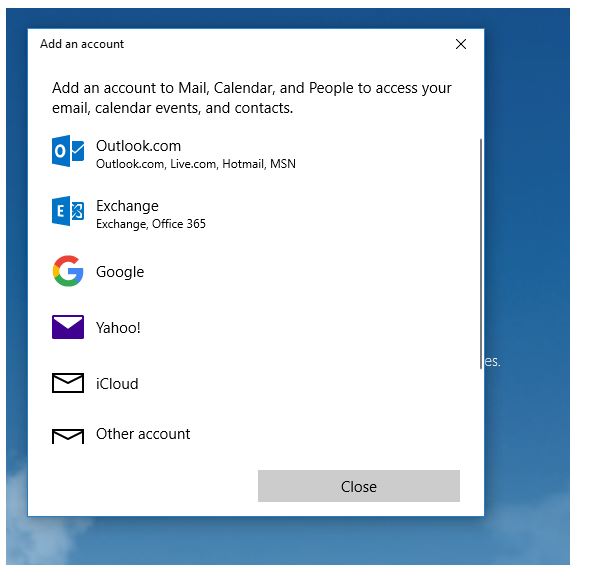Click the Other account envelope icon

pyautogui.click(x=68, y=436)
